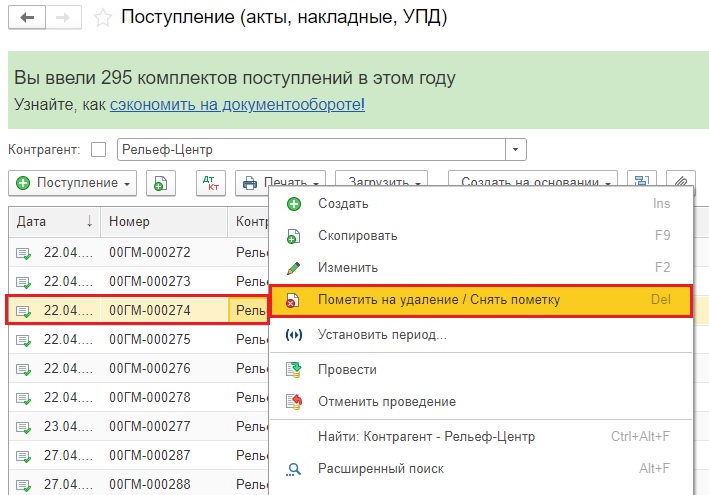
Task: Expand the Контрагент dropdown list
Action: click(515, 150)
